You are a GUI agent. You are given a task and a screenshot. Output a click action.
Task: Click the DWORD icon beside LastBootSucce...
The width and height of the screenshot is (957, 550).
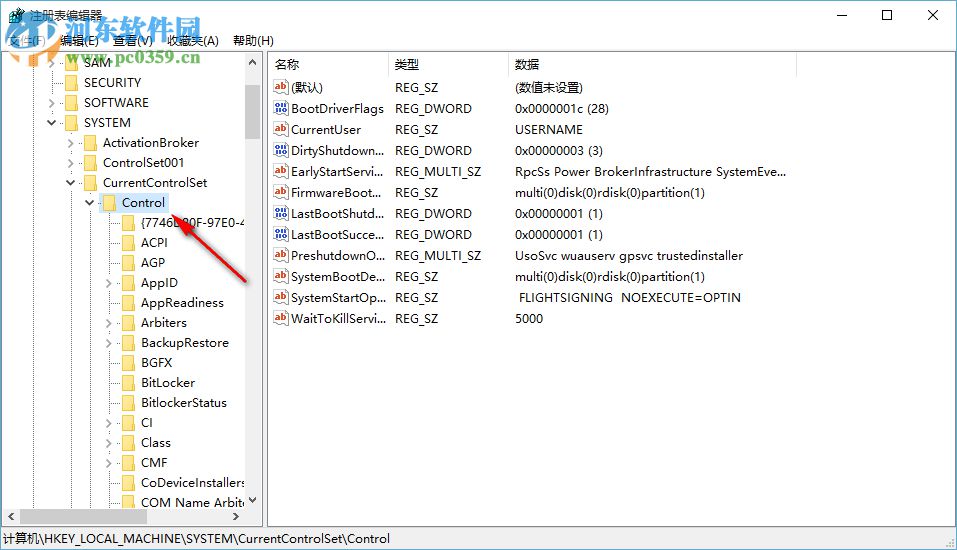[281, 234]
